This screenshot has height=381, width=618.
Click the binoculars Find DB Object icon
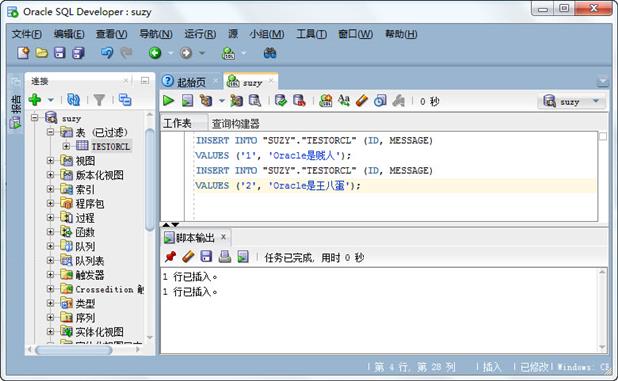pos(270,53)
